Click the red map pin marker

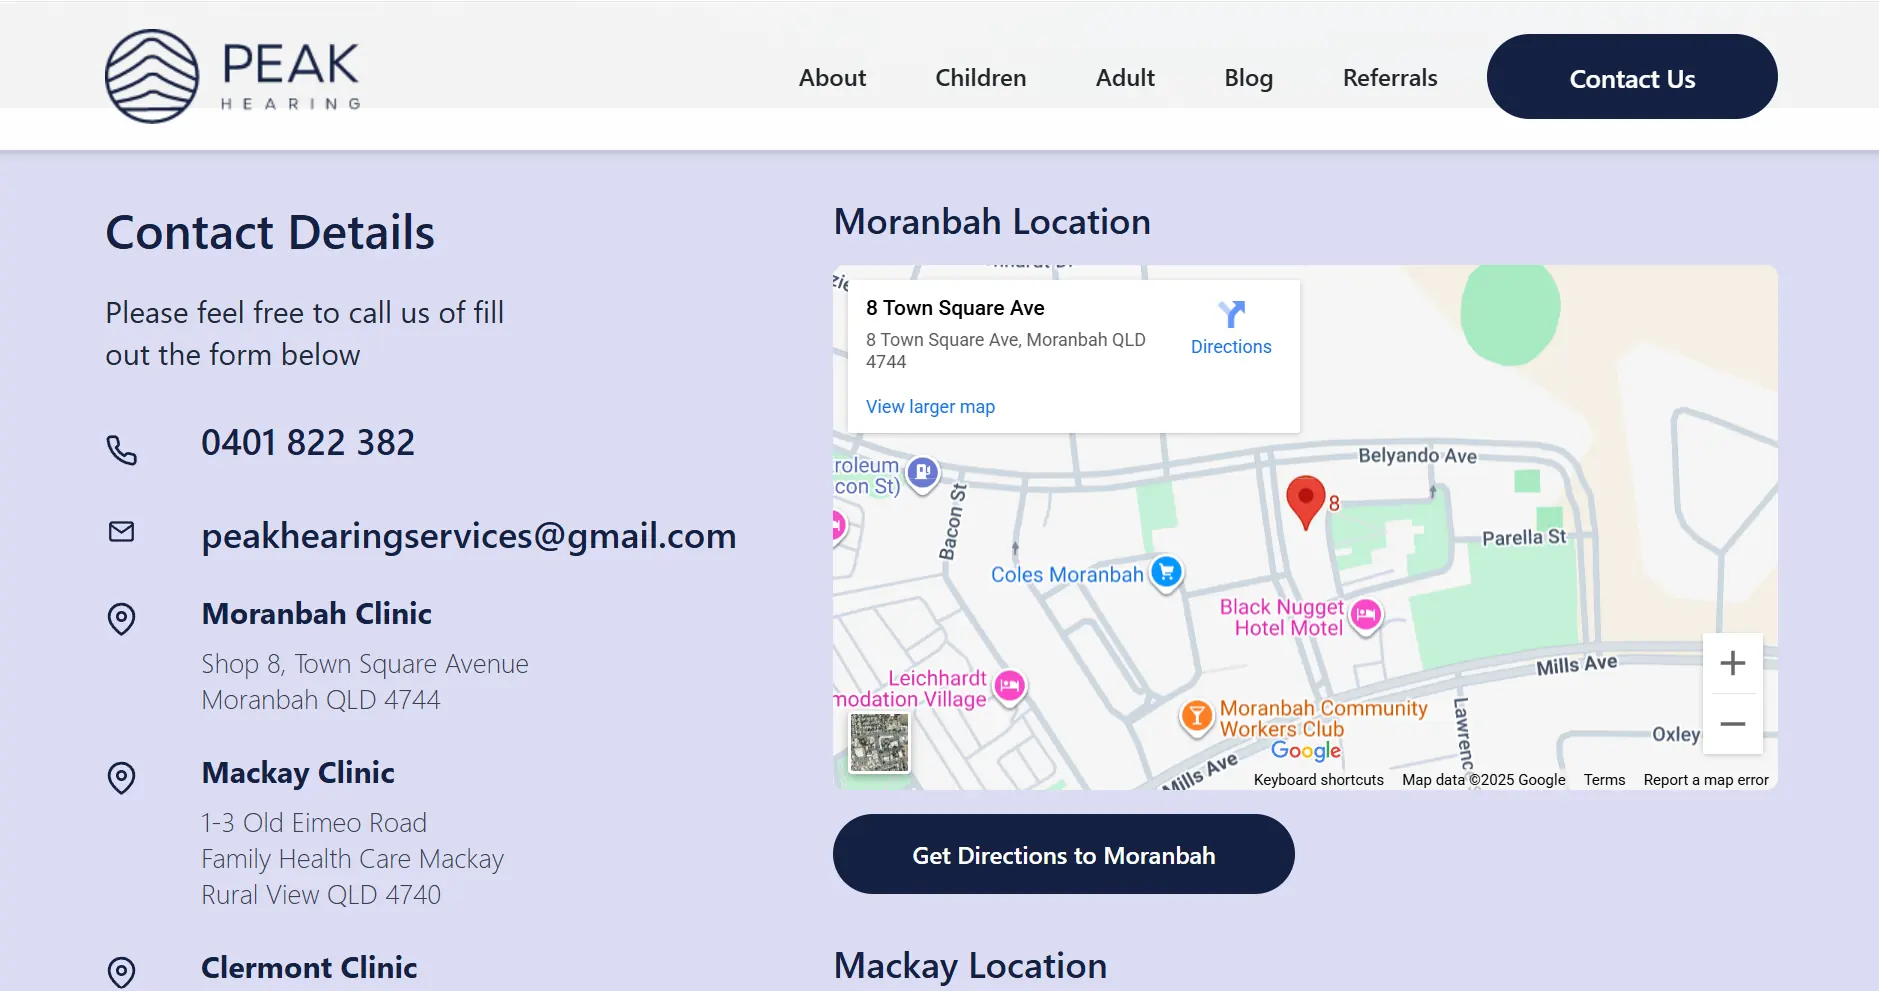pos(1305,499)
